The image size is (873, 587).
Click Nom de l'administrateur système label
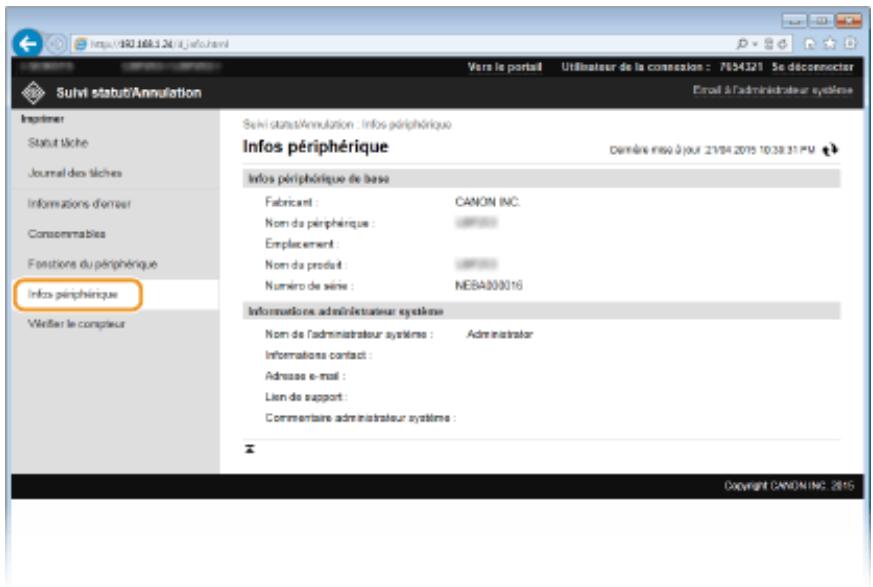coord(349,334)
